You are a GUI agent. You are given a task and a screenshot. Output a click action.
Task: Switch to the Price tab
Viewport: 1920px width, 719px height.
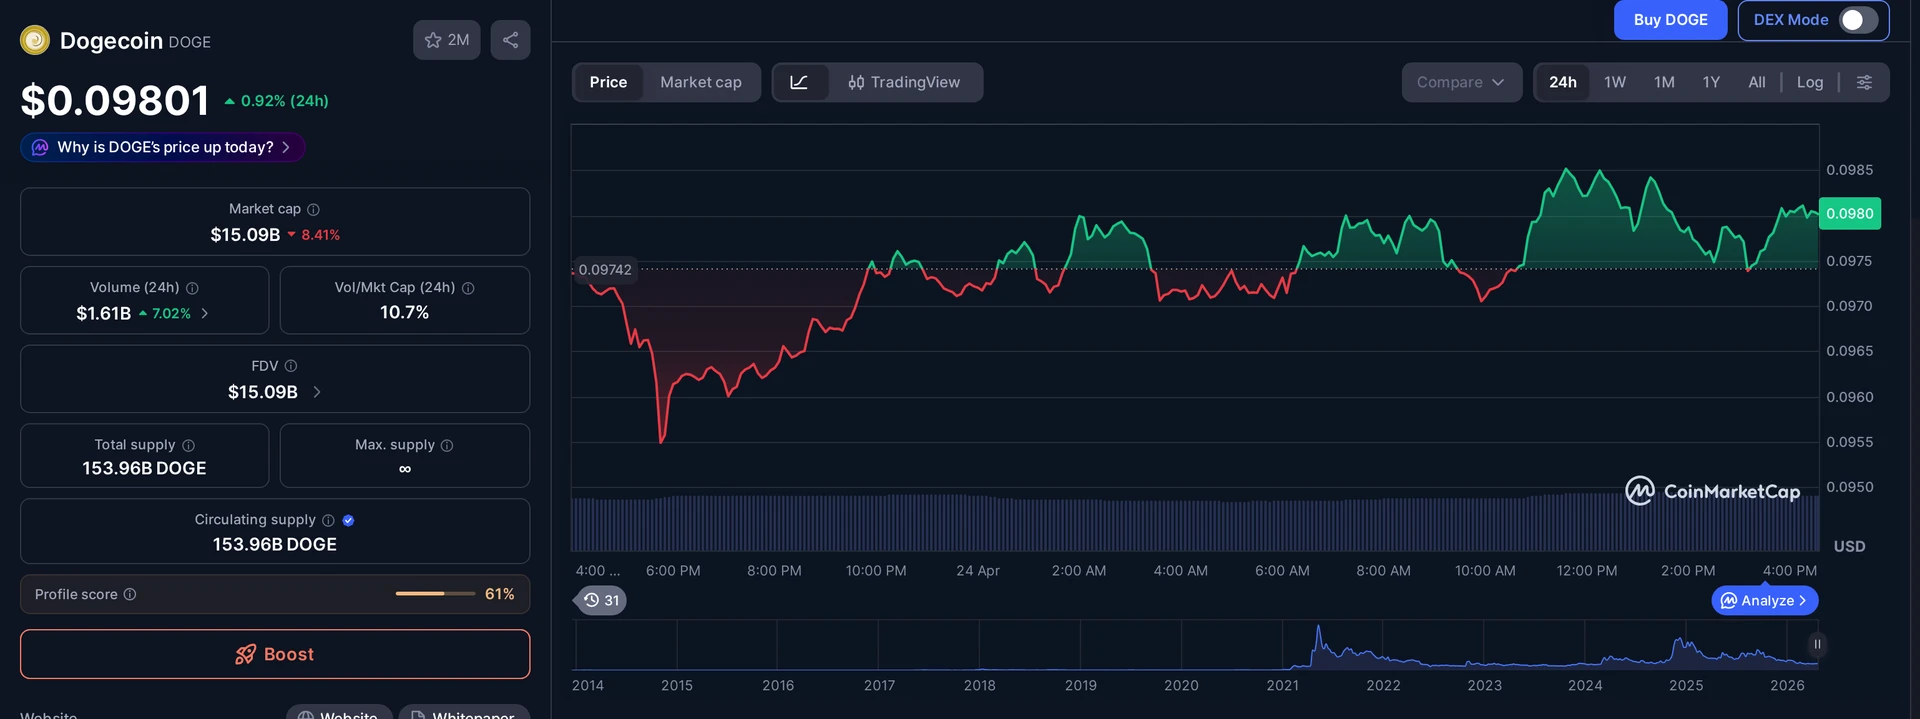coord(608,82)
